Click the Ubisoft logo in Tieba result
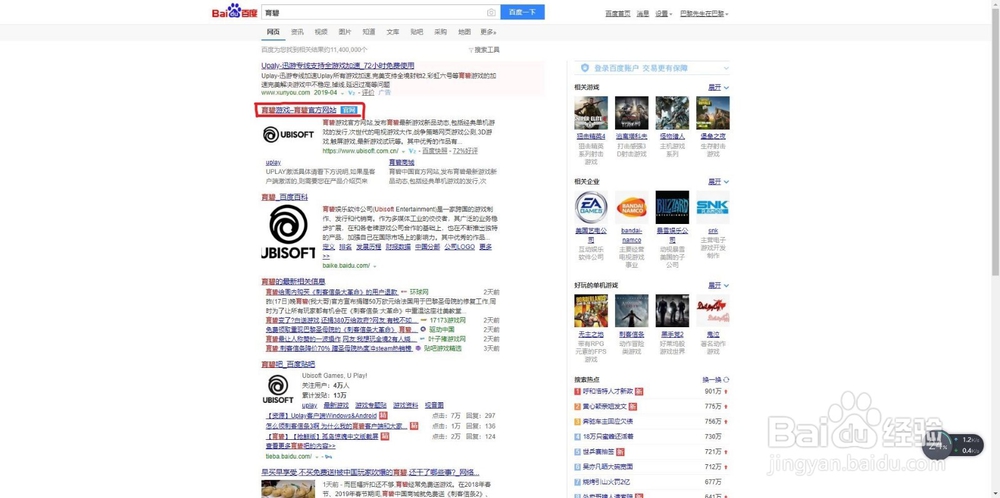Viewport: 1000px width, 498px height. pyautogui.click(x=278, y=388)
